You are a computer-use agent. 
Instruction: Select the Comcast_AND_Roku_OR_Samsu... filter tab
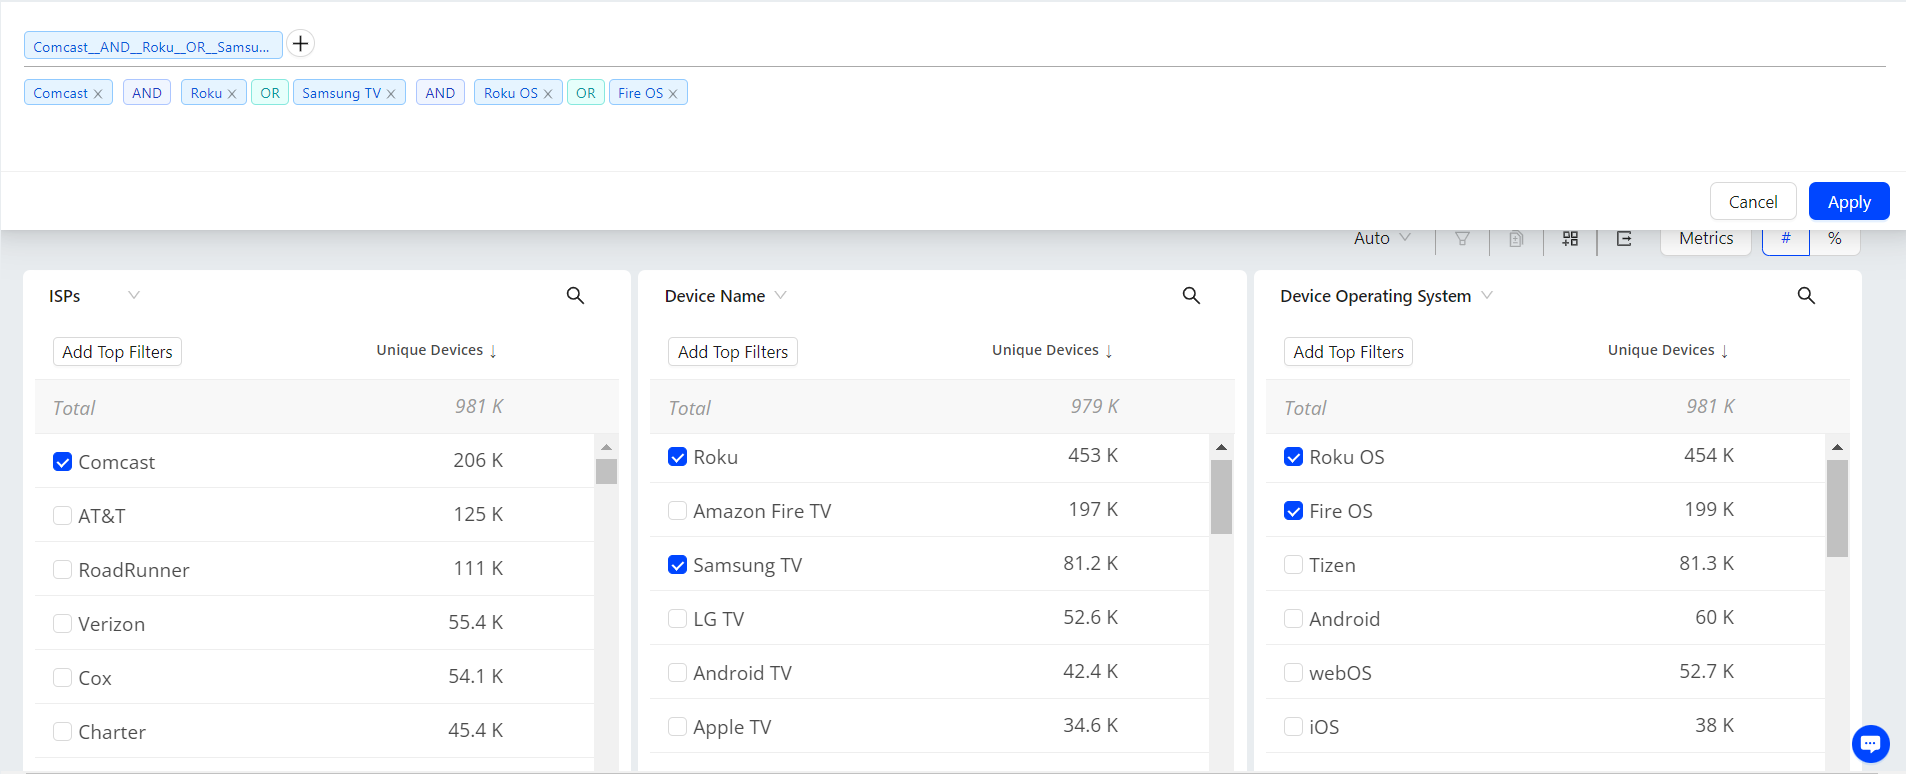[x=152, y=46]
